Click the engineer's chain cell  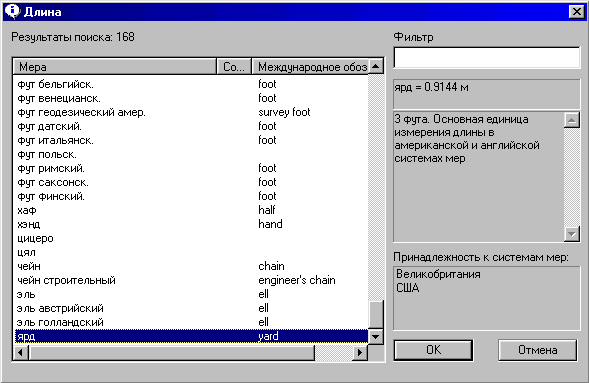(297, 280)
